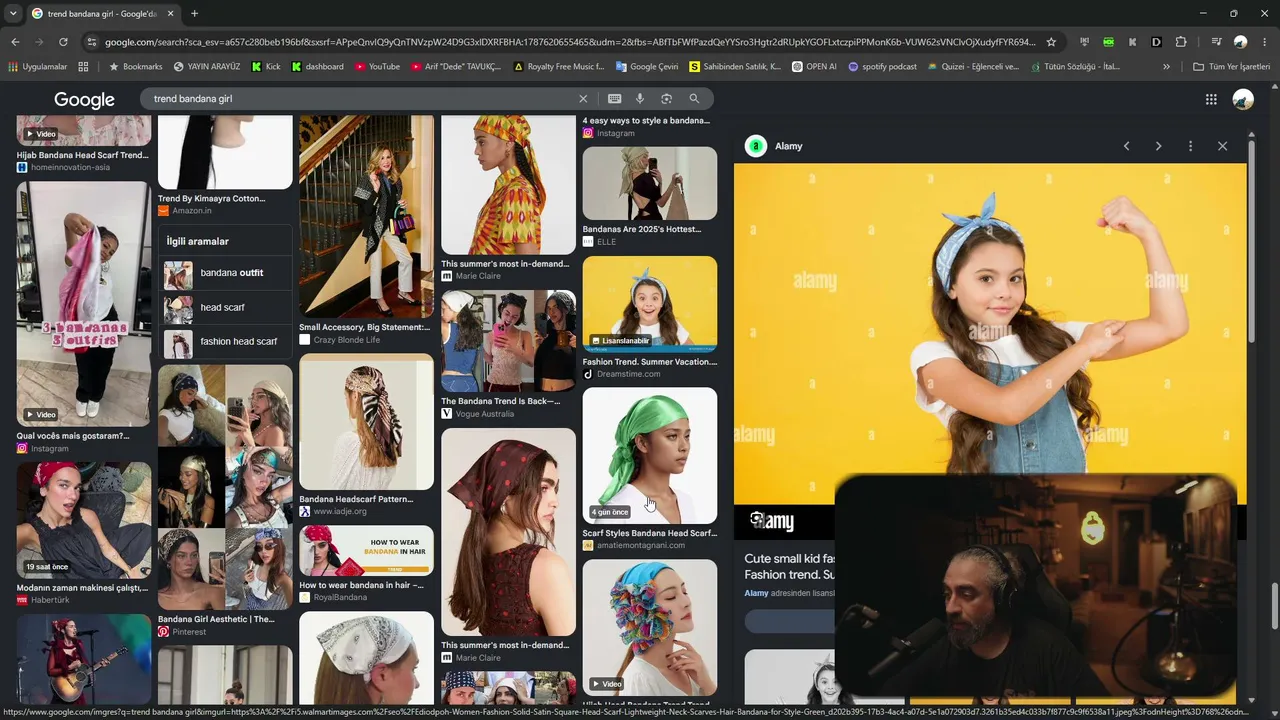Open the Royalty Free Music bookmark
This screenshot has width=1280, height=720.
558,67
